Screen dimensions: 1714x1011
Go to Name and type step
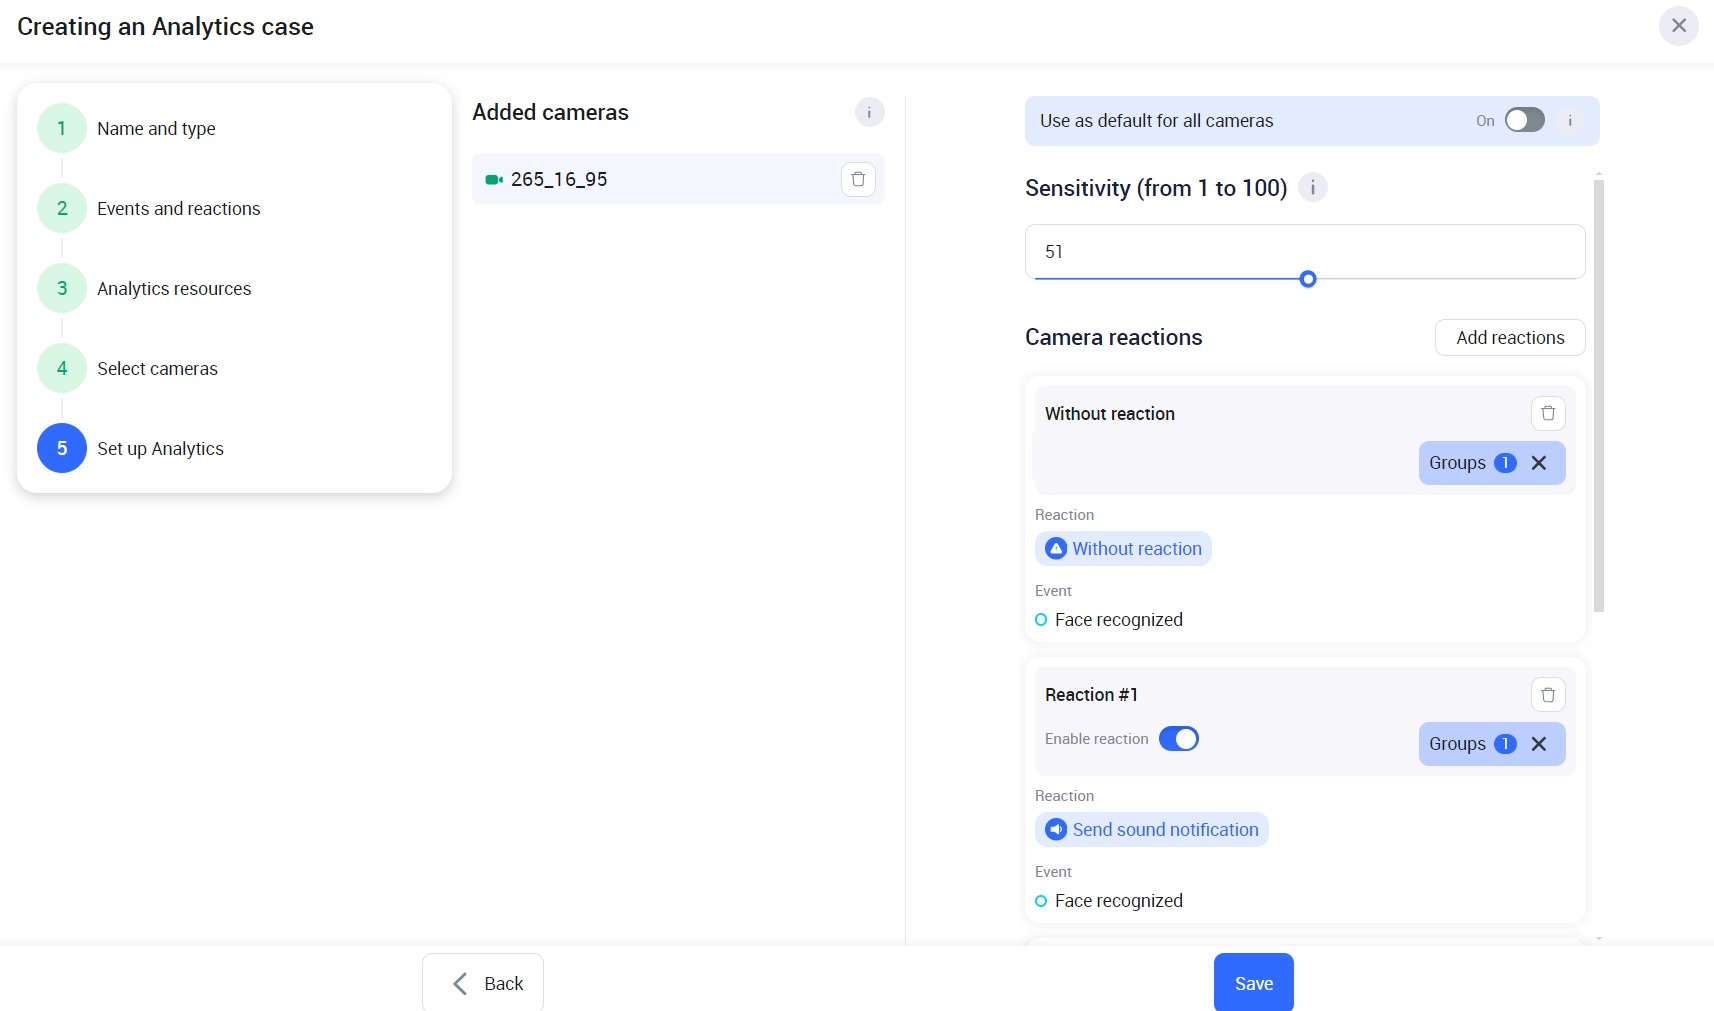coord(156,129)
